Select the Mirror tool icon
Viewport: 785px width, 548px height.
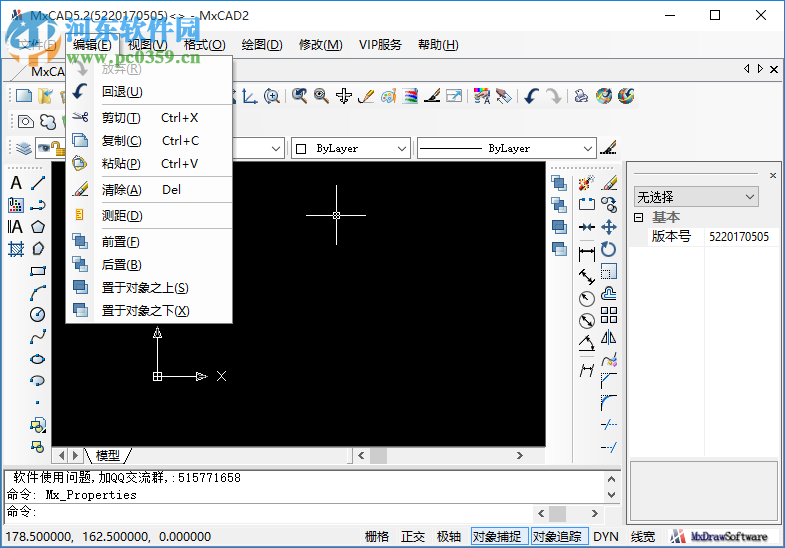(x=609, y=337)
